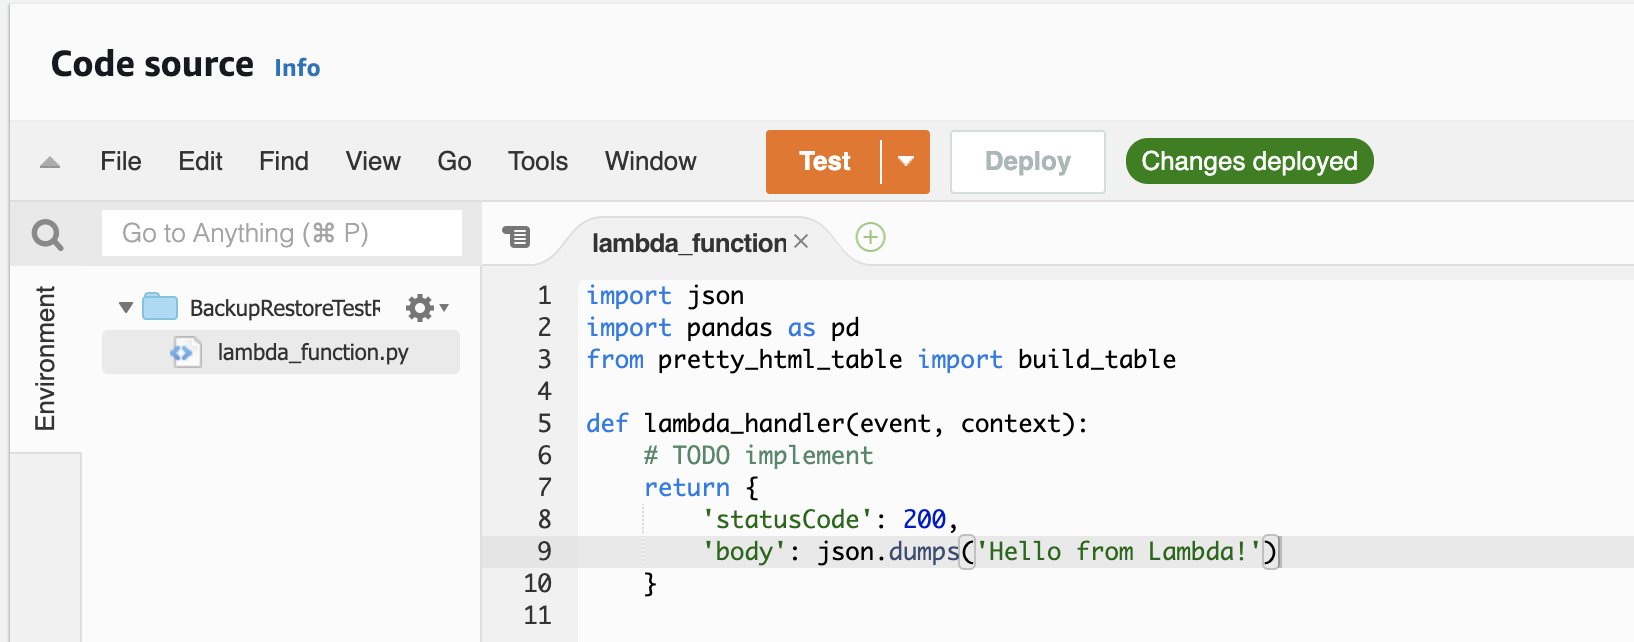The height and width of the screenshot is (642, 1634).
Task: Select lambda_function.py in the file tree
Action: (x=312, y=353)
